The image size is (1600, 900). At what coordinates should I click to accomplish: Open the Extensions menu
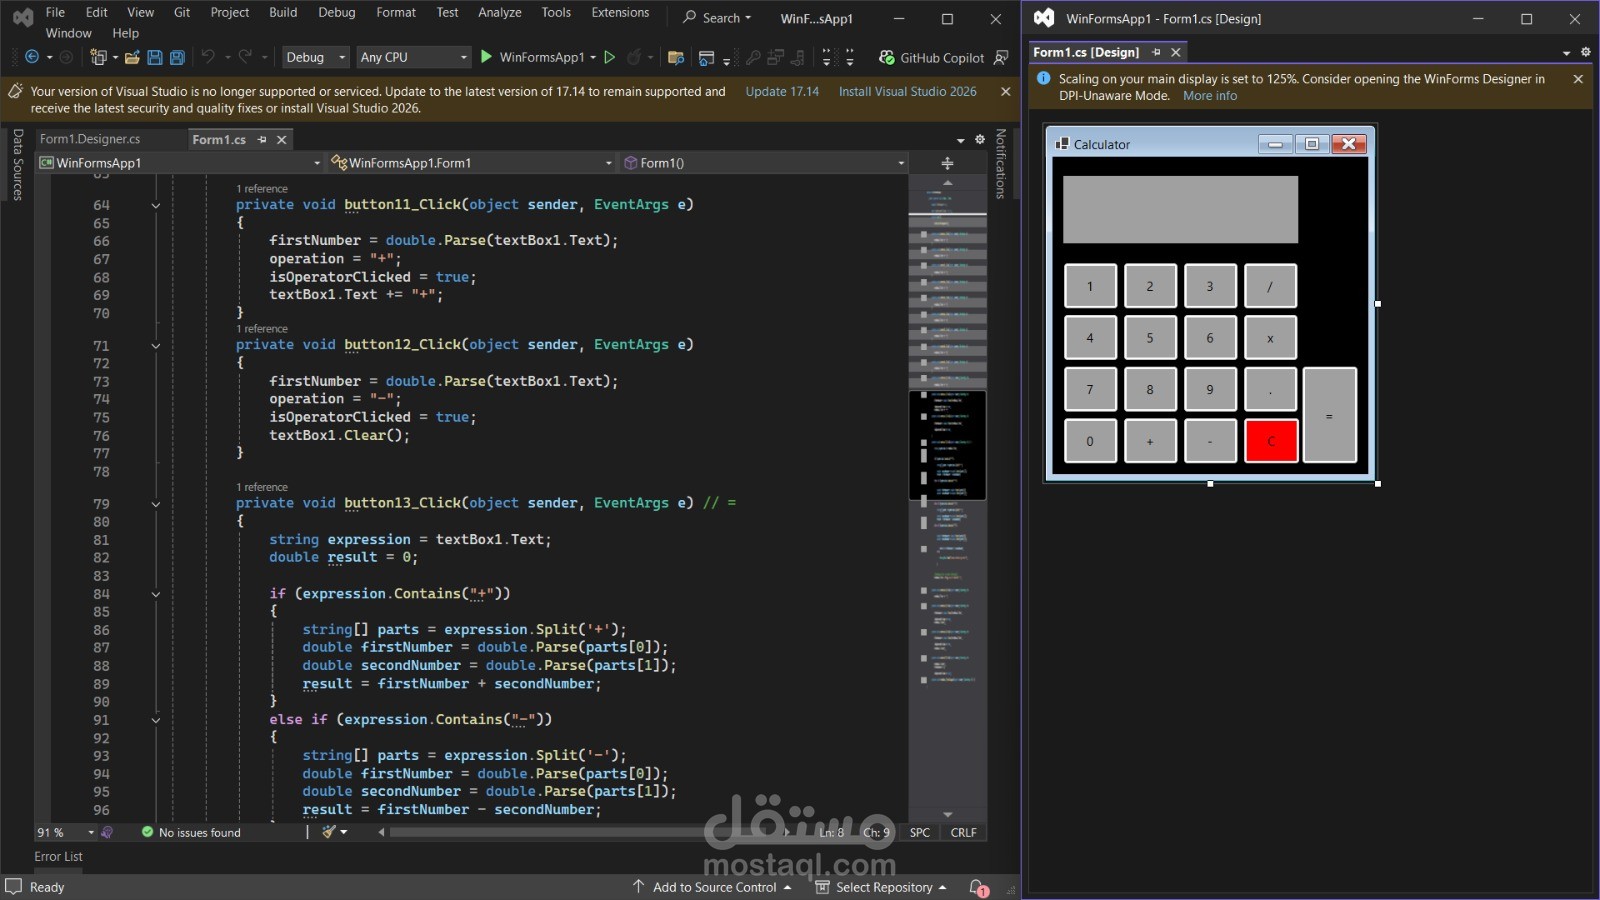coord(620,12)
